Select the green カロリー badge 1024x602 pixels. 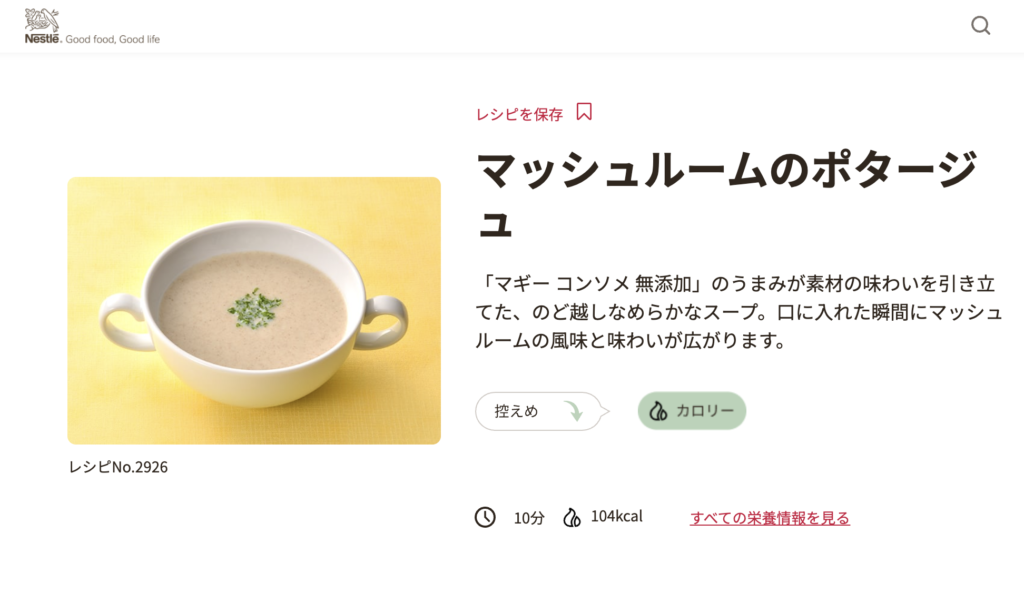(691, 410)
